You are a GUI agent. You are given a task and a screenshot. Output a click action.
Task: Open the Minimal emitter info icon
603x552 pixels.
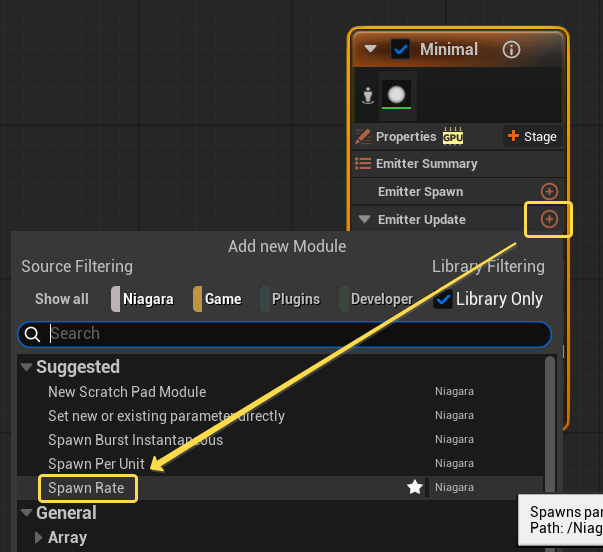(511, 50)
